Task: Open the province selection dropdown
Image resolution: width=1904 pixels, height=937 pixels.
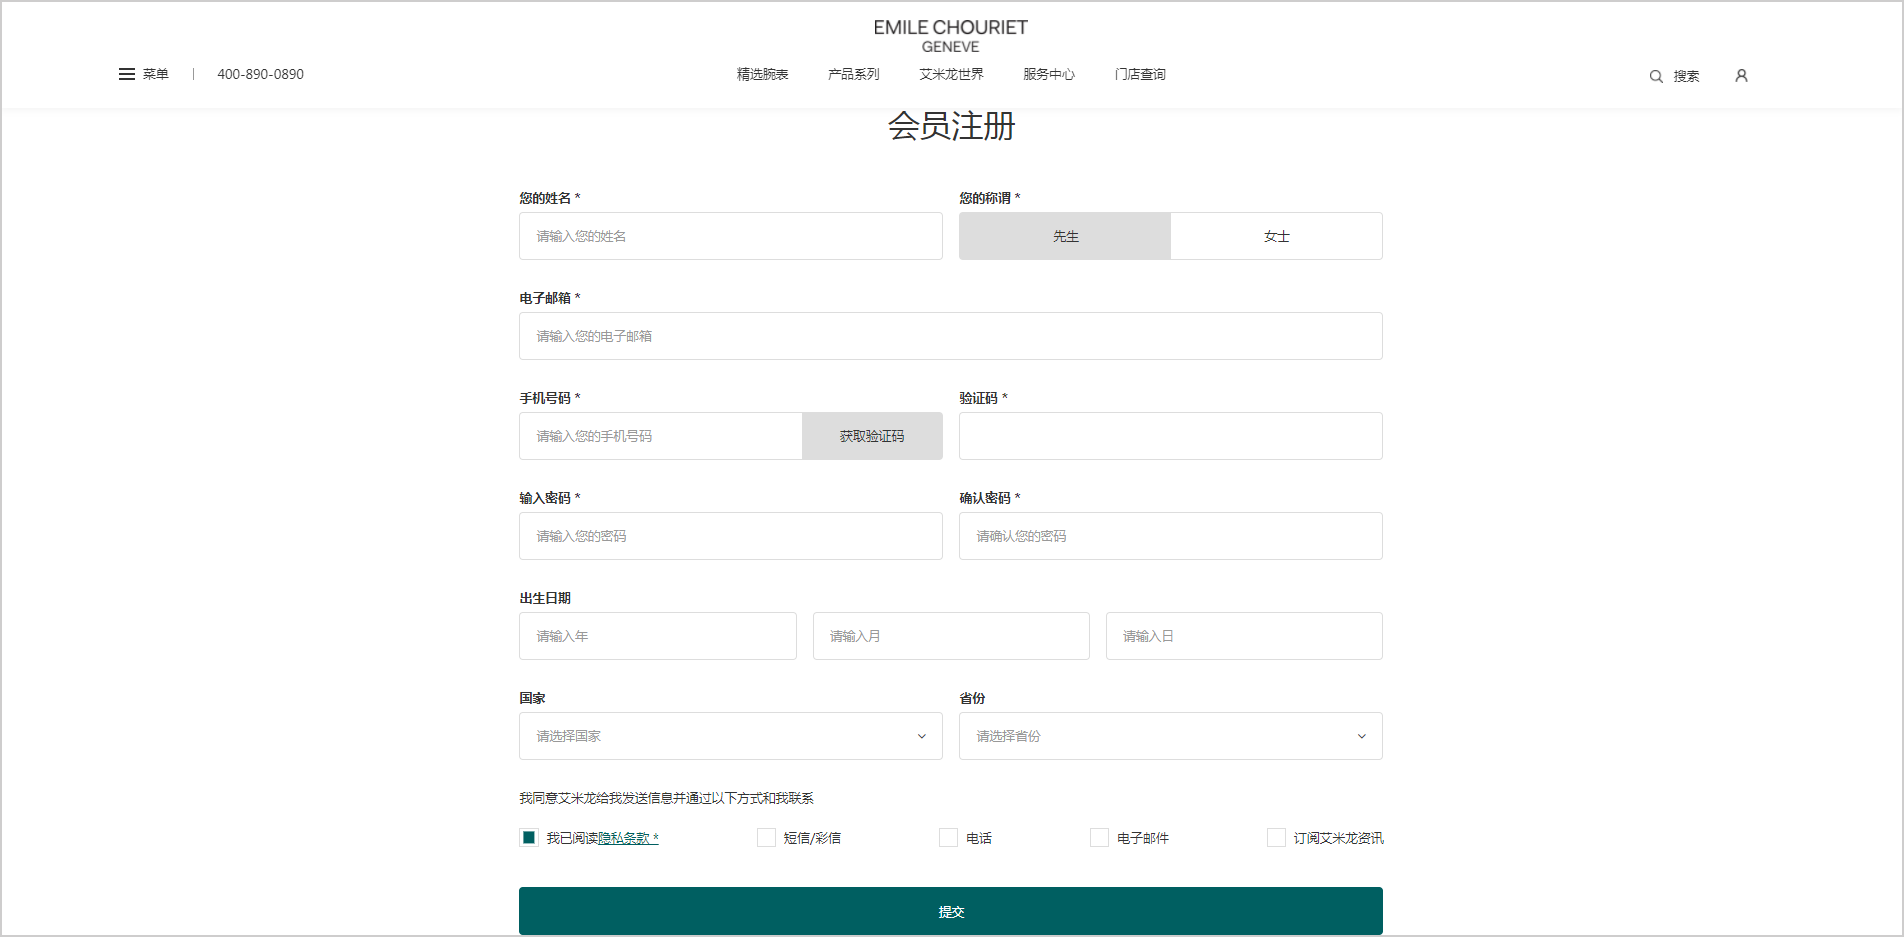Action: click(x=1170, y=736)
